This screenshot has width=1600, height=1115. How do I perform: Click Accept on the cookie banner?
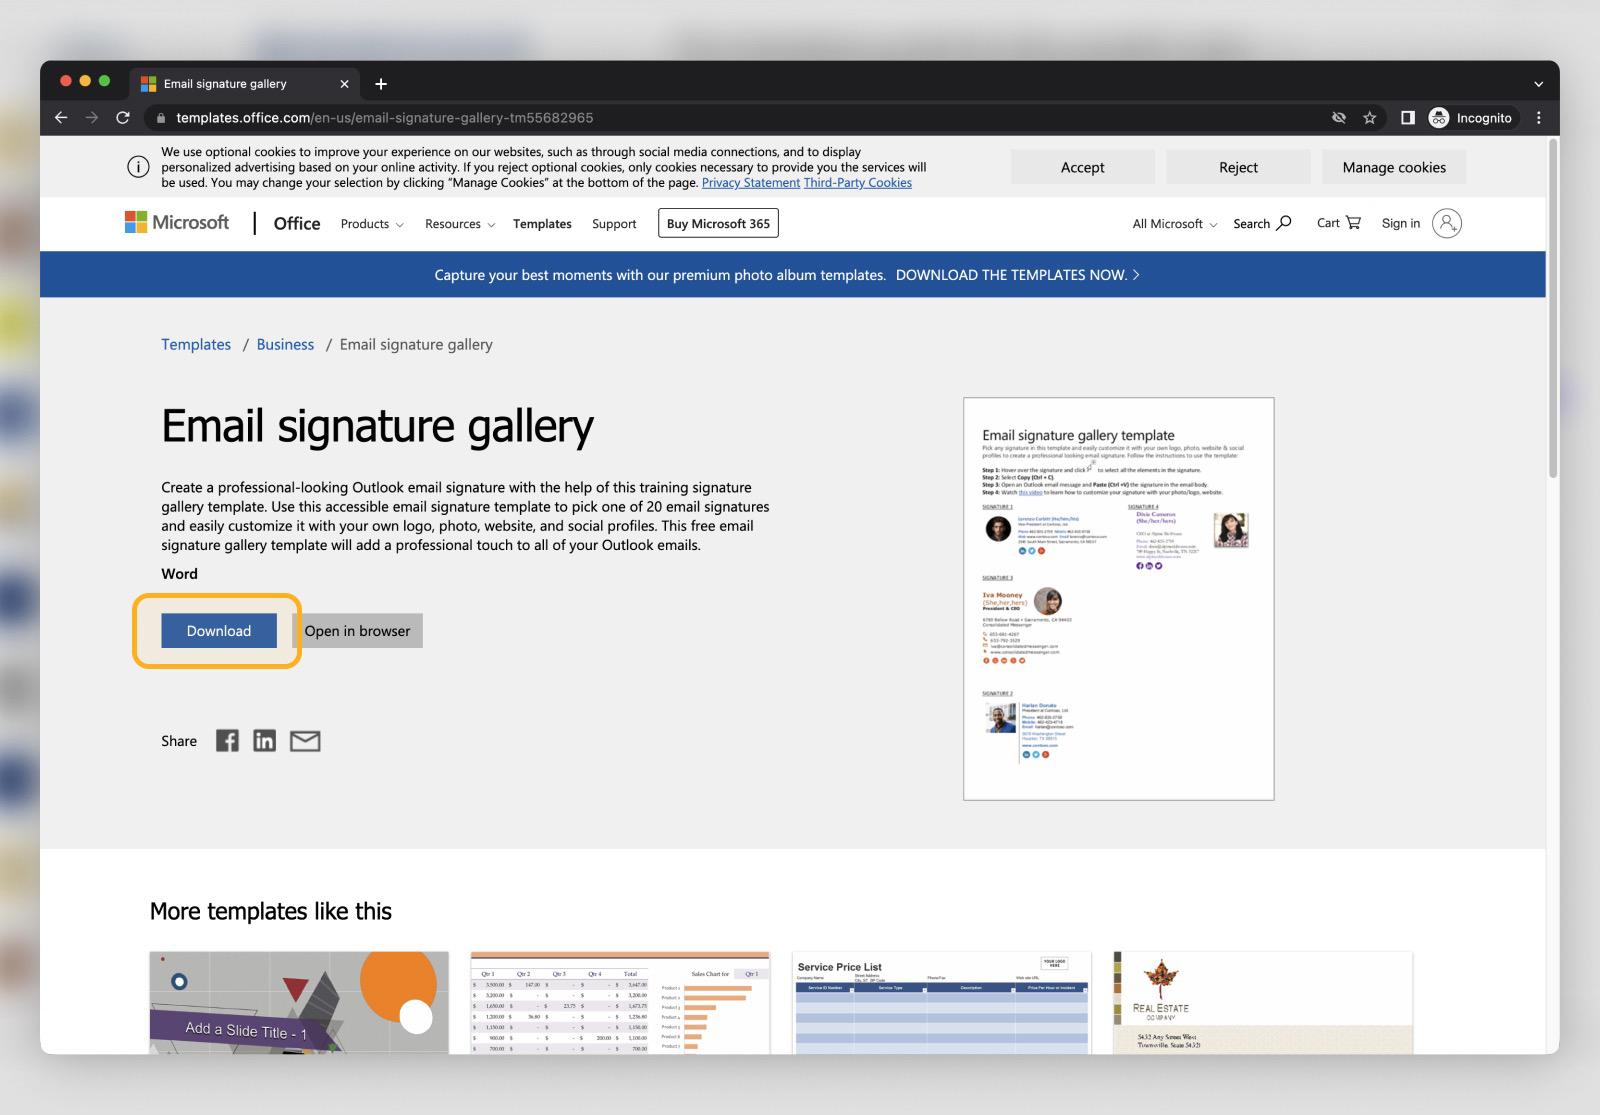point(1082,166)
